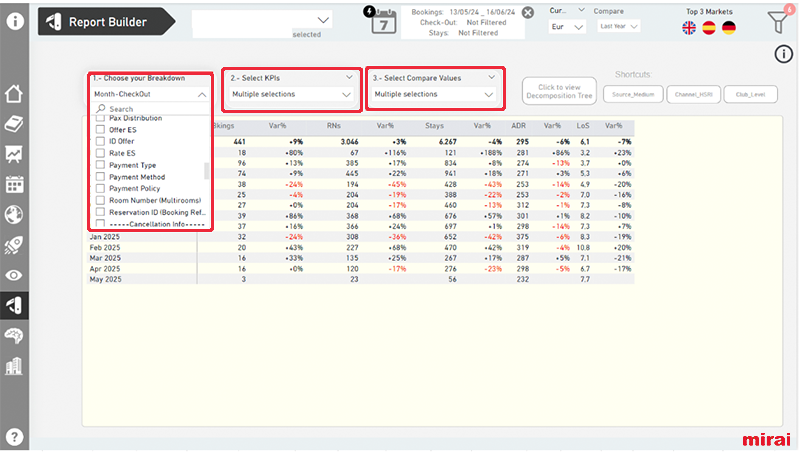This screenshot has height=454, width=800.
Task: Click the rocket icon in sidebar
Action: click(x=14, y=245)
